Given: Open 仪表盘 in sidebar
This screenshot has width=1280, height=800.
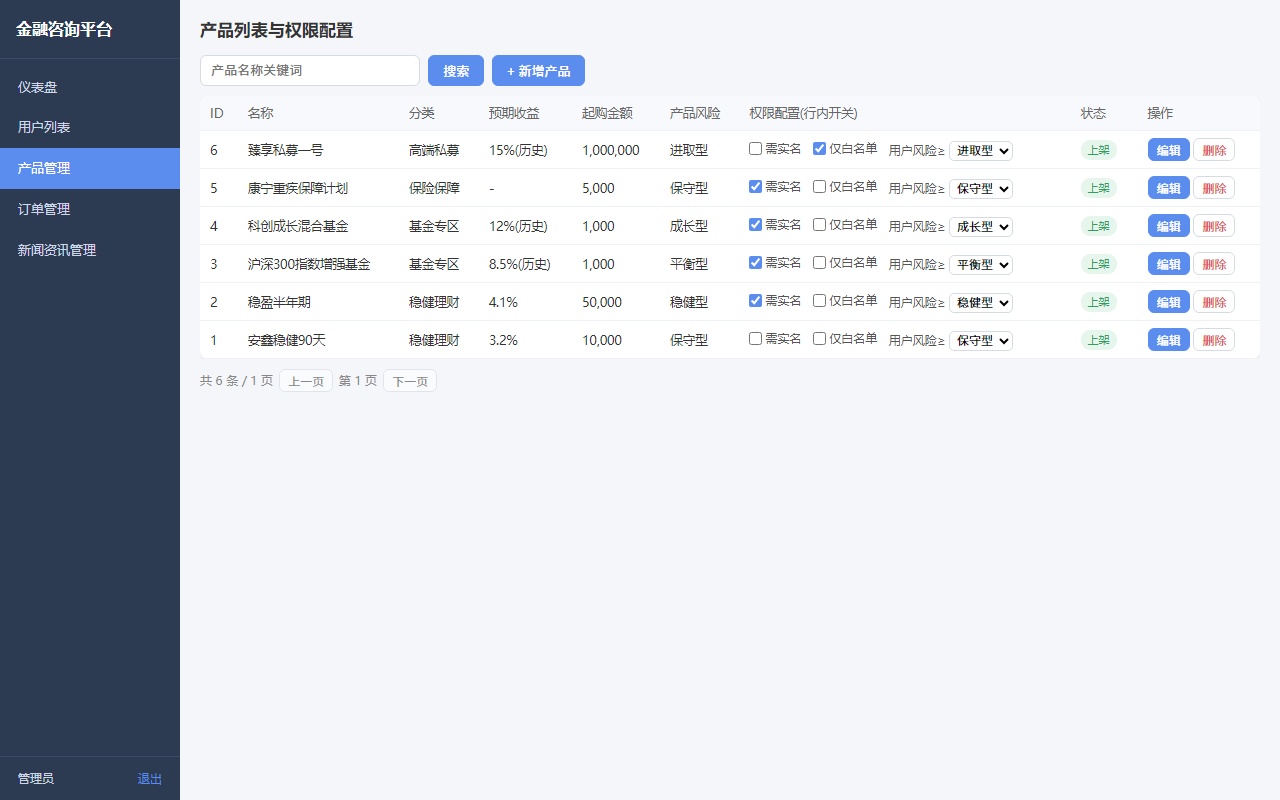Looking at the screenshot, I should tap(90, 87).
